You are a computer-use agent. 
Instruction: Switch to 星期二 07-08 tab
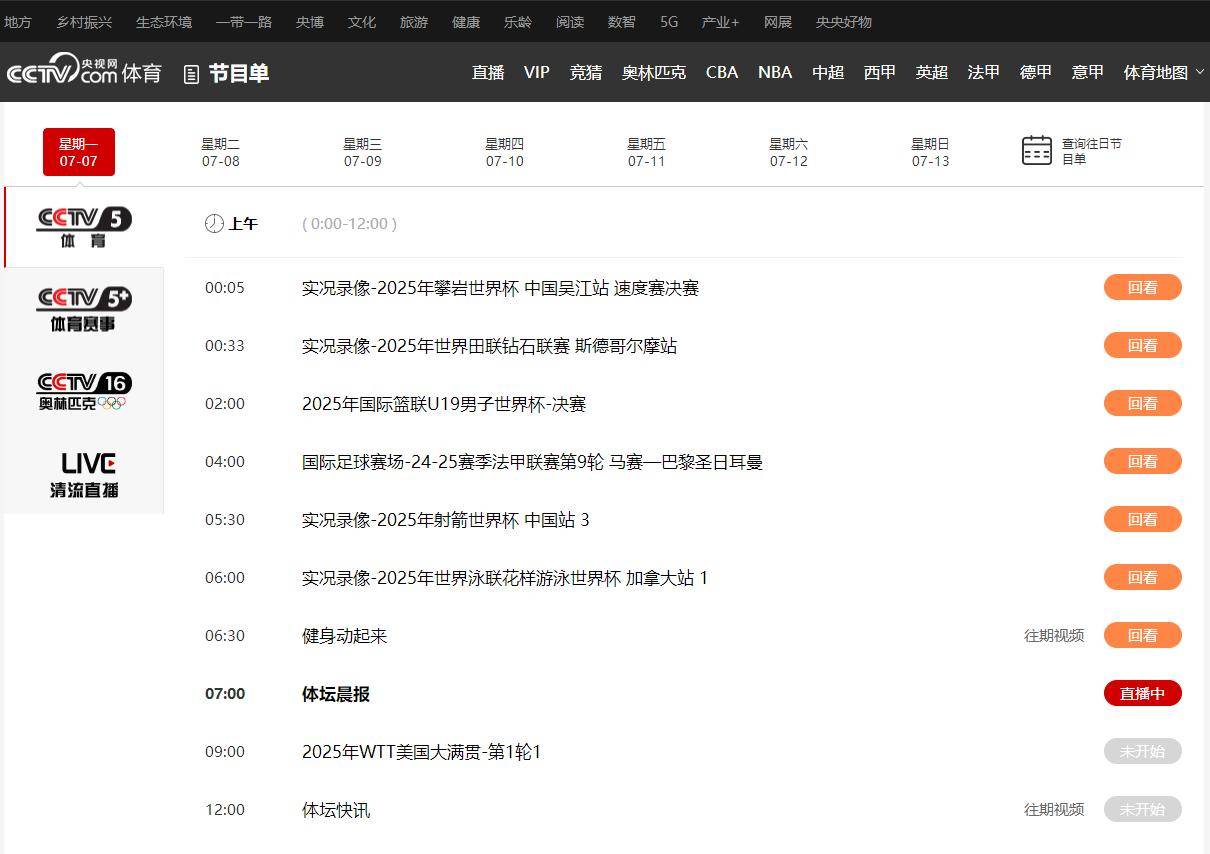221,152
